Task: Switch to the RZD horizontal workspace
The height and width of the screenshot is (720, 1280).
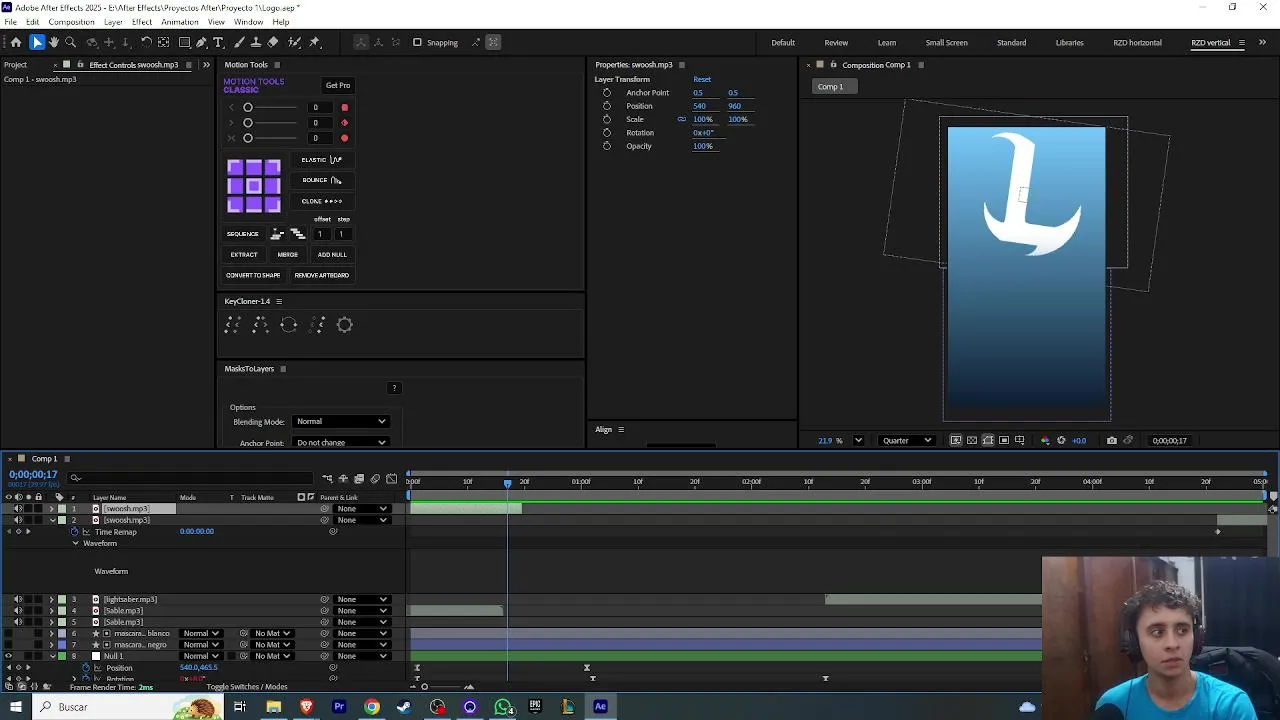Action: pos(1137,43)
